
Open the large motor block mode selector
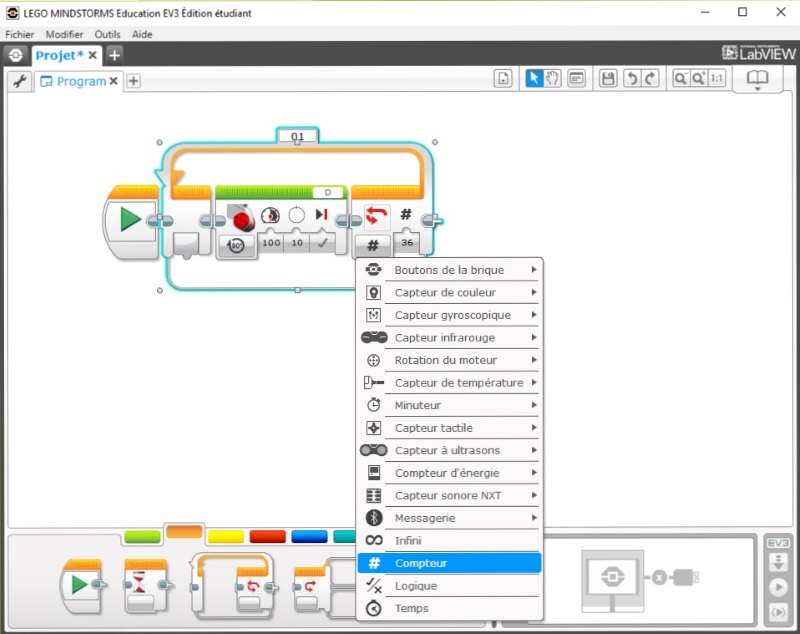coord(236,246)
